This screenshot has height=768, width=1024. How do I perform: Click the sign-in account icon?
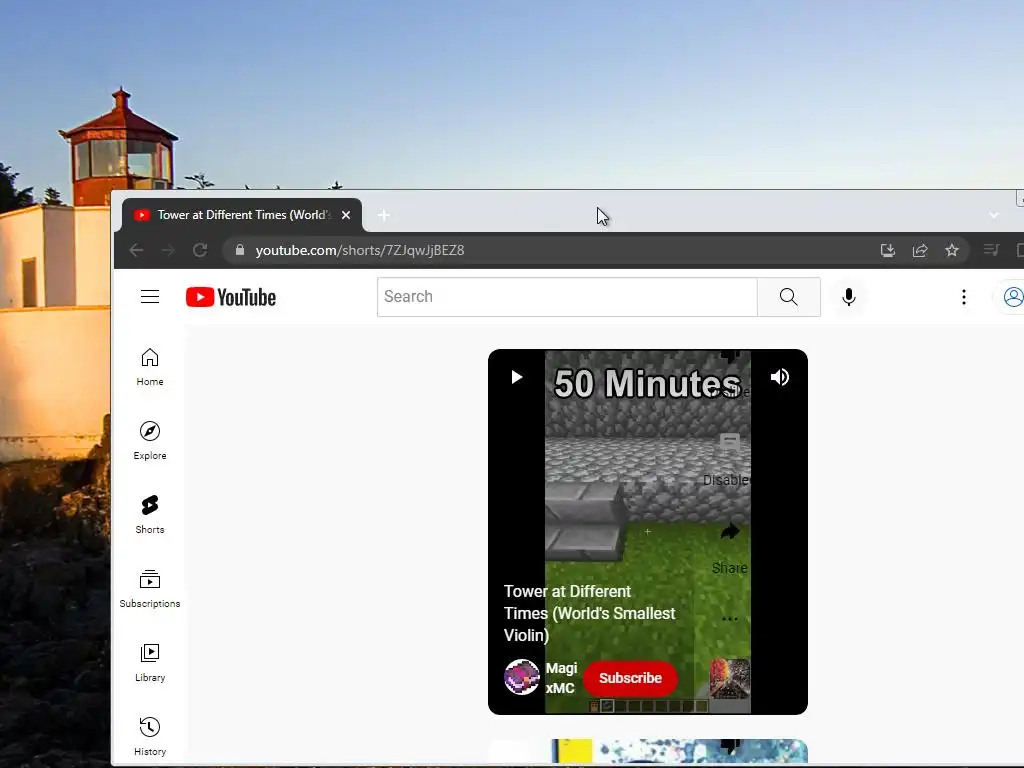[1012, 297]
